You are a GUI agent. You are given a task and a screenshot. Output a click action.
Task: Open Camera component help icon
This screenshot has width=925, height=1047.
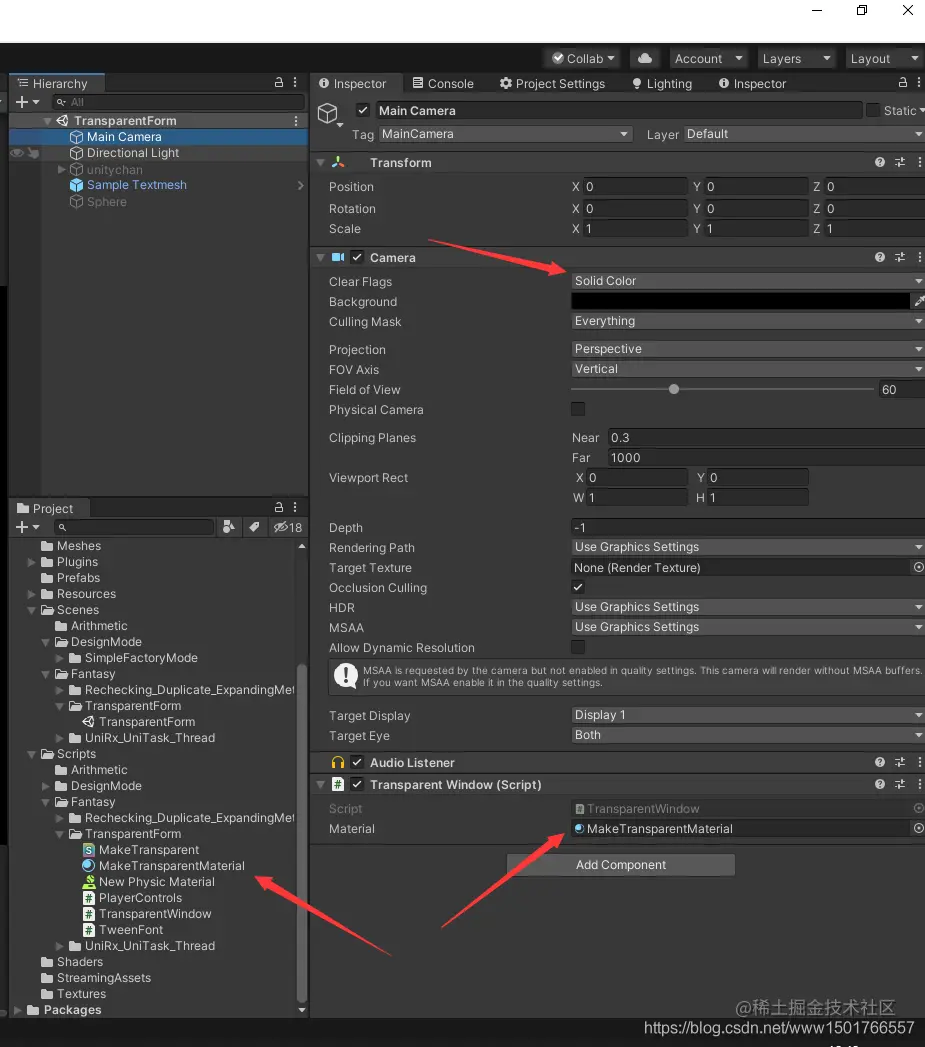coord(880,257)
